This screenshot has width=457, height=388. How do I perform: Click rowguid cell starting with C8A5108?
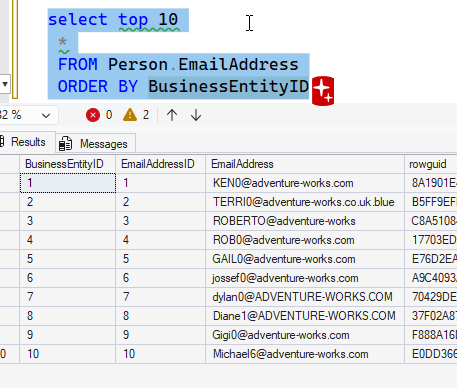[x=431, y=221]
